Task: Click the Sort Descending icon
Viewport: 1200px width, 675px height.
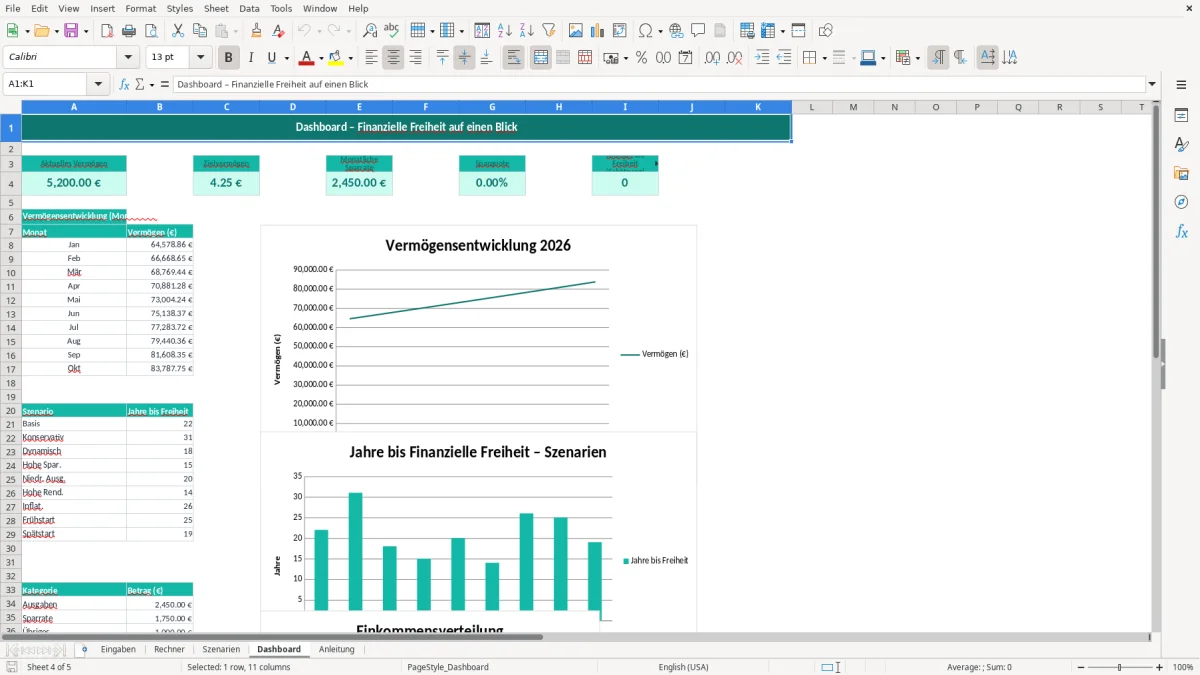Action: (526, 31)
